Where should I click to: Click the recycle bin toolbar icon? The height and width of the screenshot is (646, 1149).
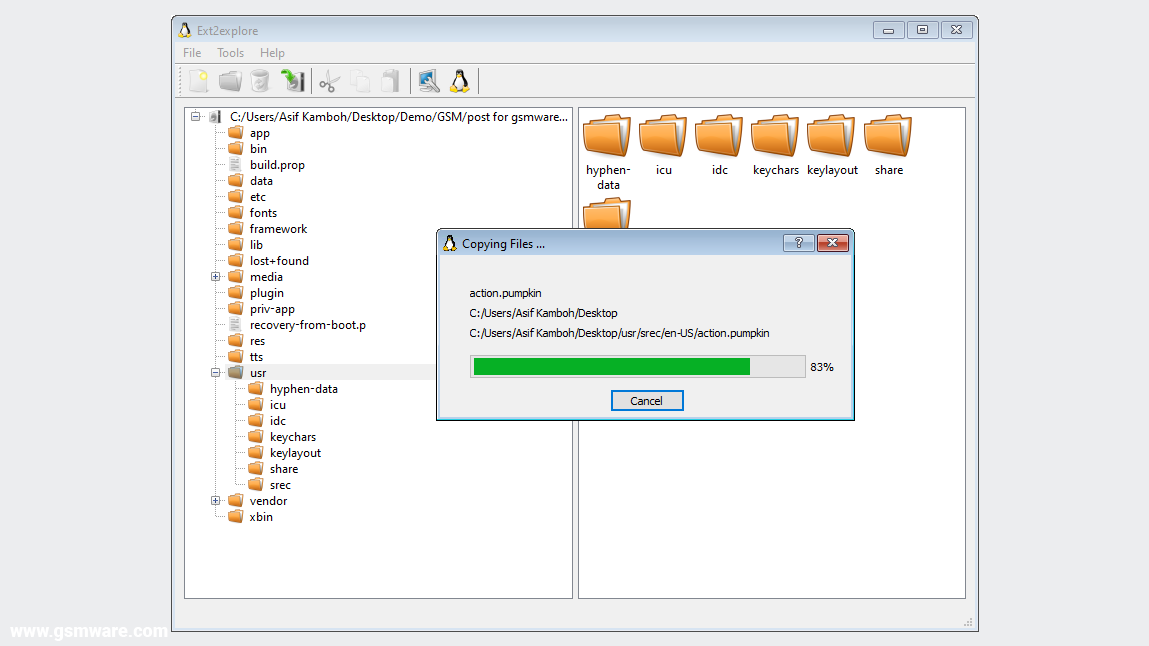(x=260, y=81)
